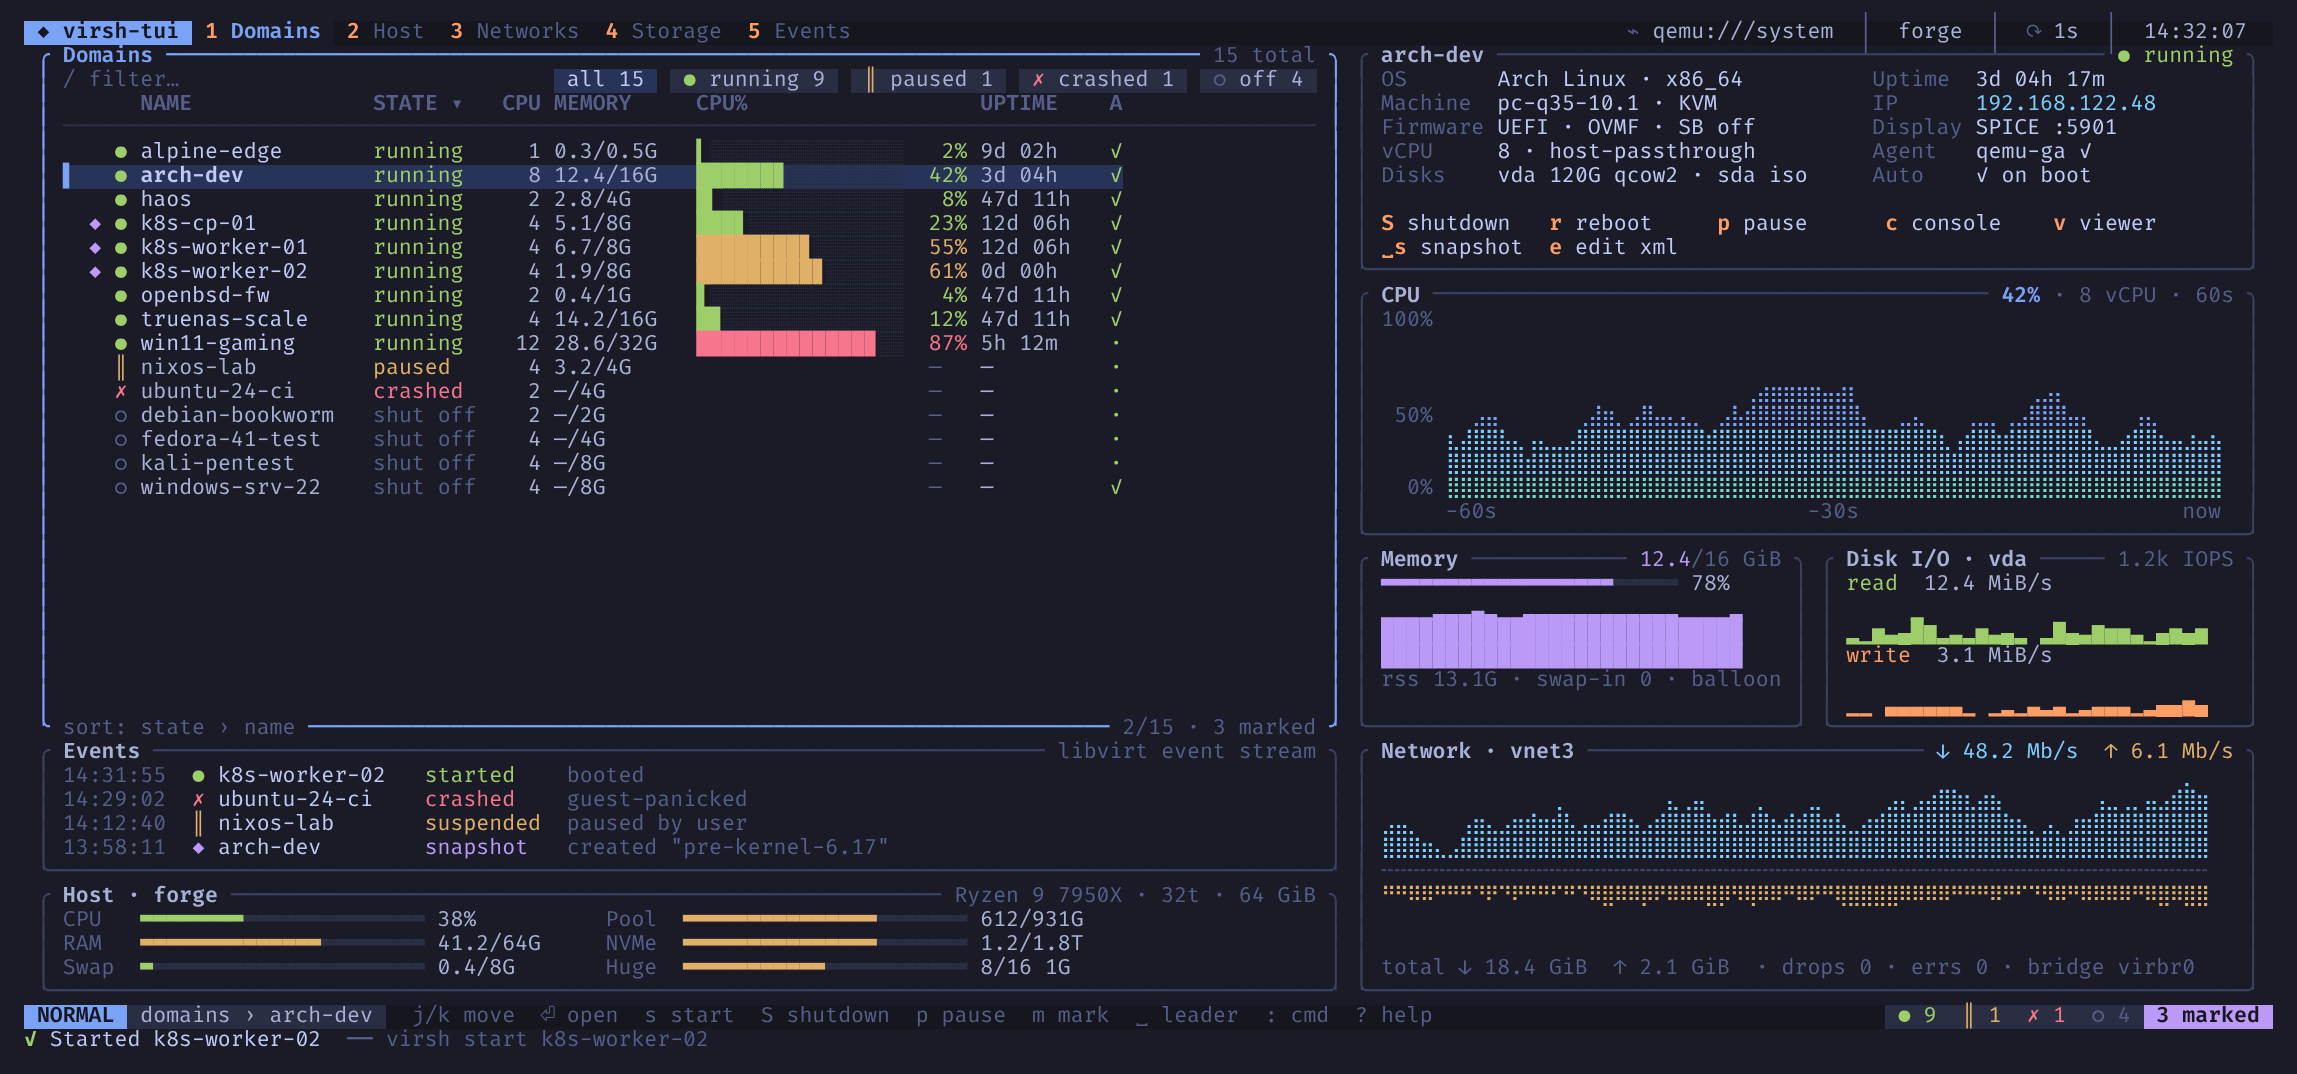Screen dimensions: 2297x1074
Task: Filter domains by crashed 1
Action: tap(1102, 79)
